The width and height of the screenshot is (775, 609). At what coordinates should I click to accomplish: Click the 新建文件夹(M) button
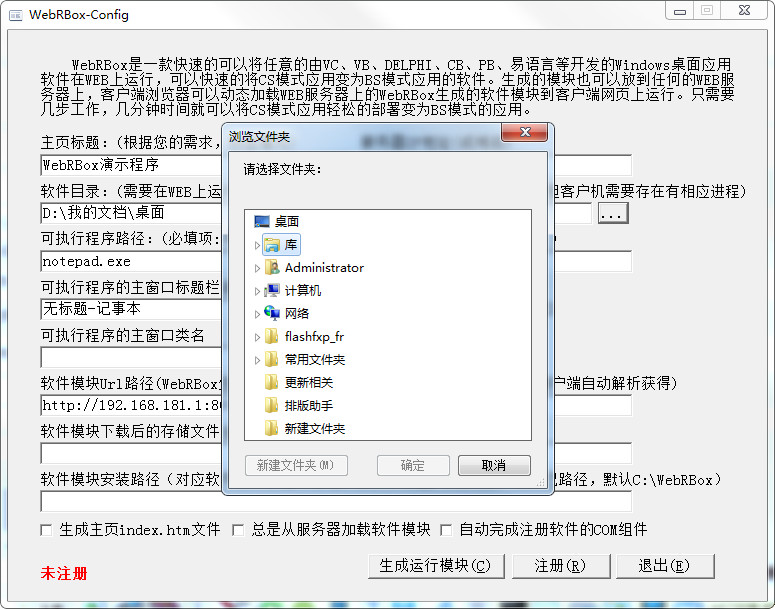tap(296, 465)
